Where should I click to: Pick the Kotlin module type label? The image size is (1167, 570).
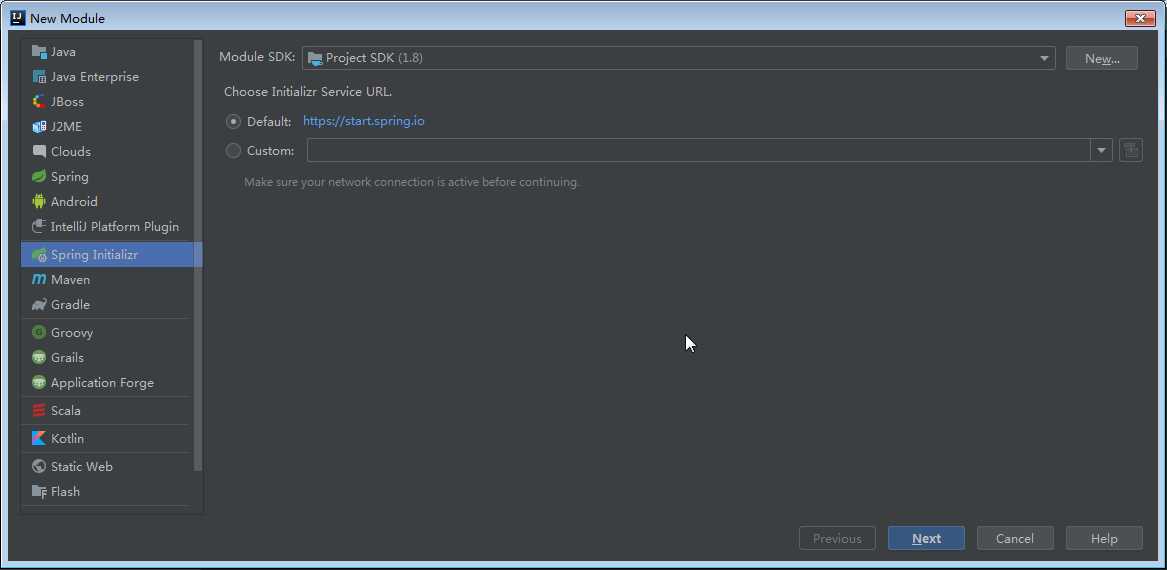pyautogui.click(x=68, y=438)
